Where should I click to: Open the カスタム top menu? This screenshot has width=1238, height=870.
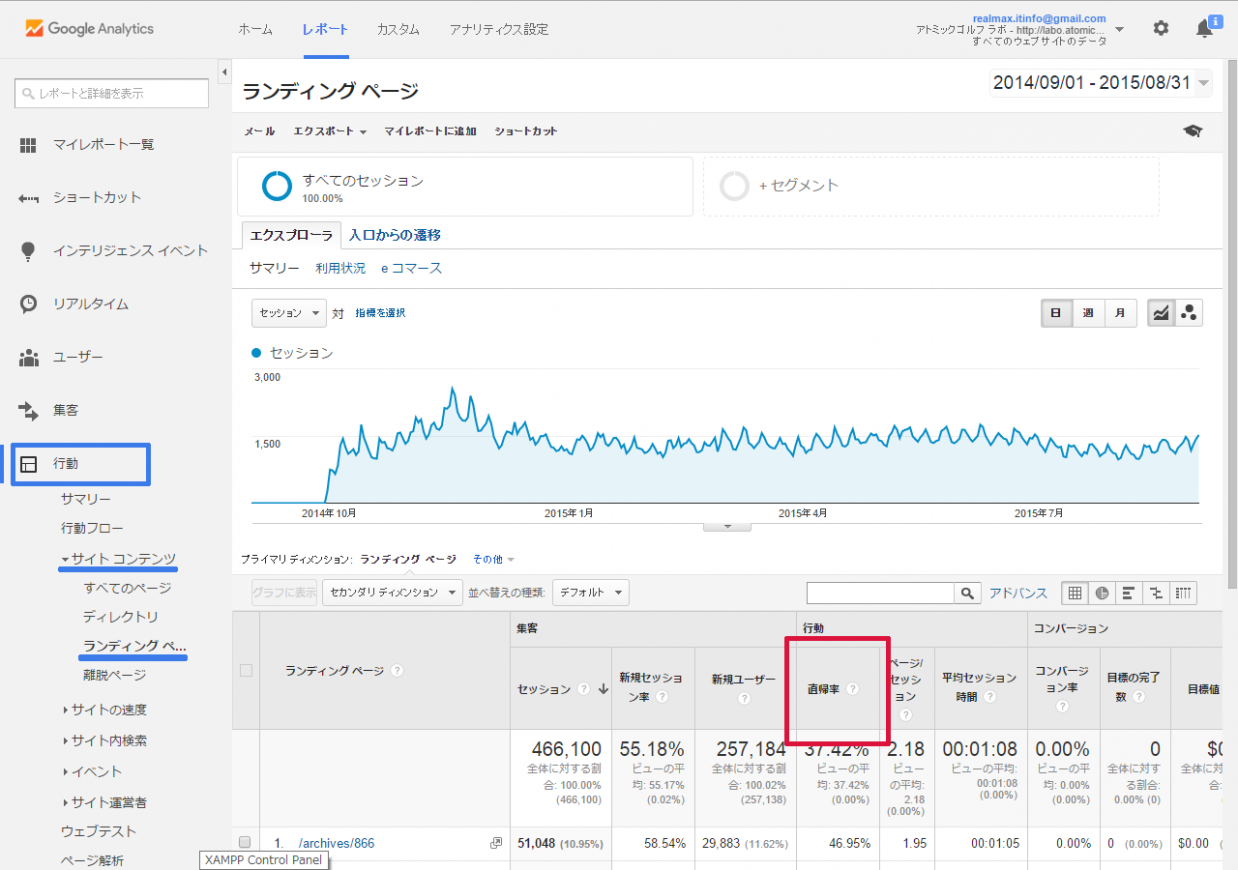pos(398,29)
